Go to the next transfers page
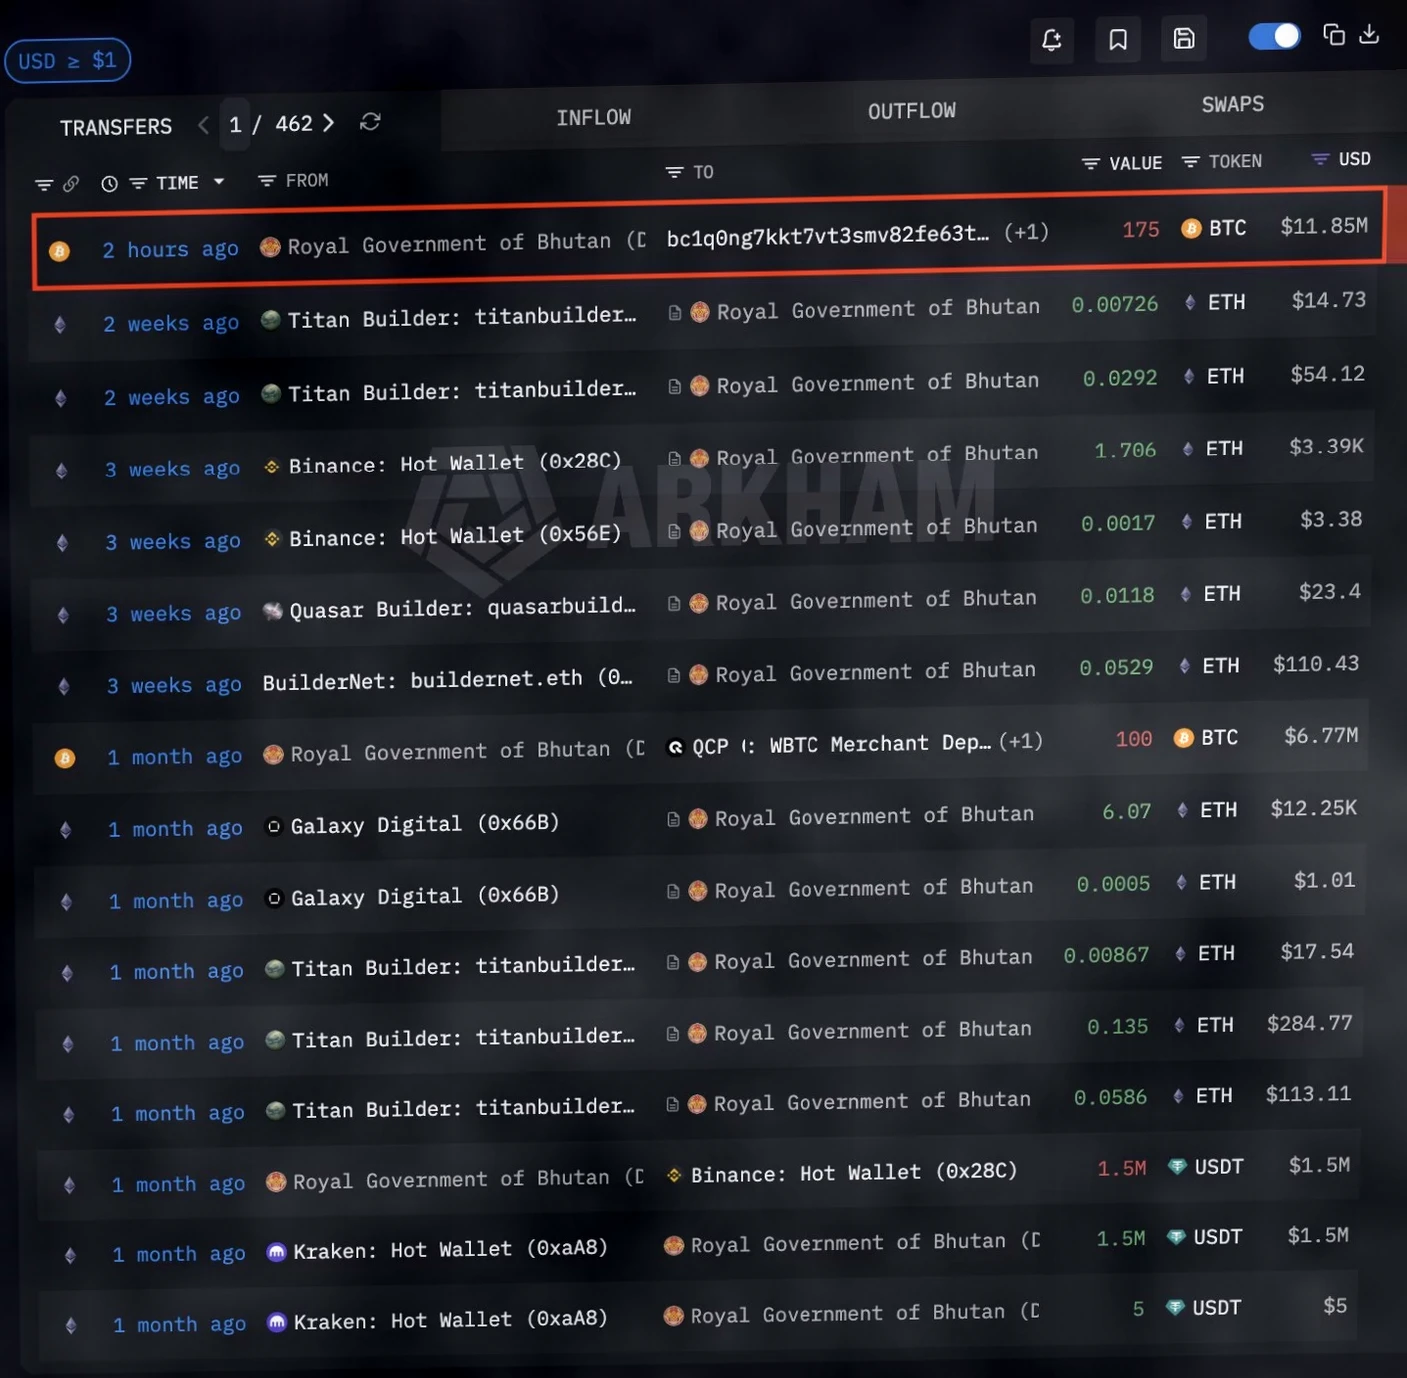 (328, 122)
